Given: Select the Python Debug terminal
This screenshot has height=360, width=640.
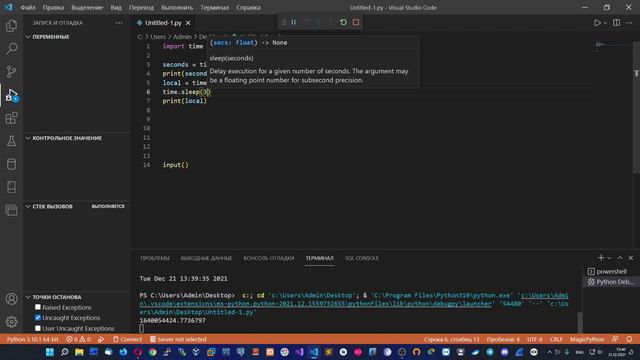Looking at the screenshot, I should click(x=610, y=282).
